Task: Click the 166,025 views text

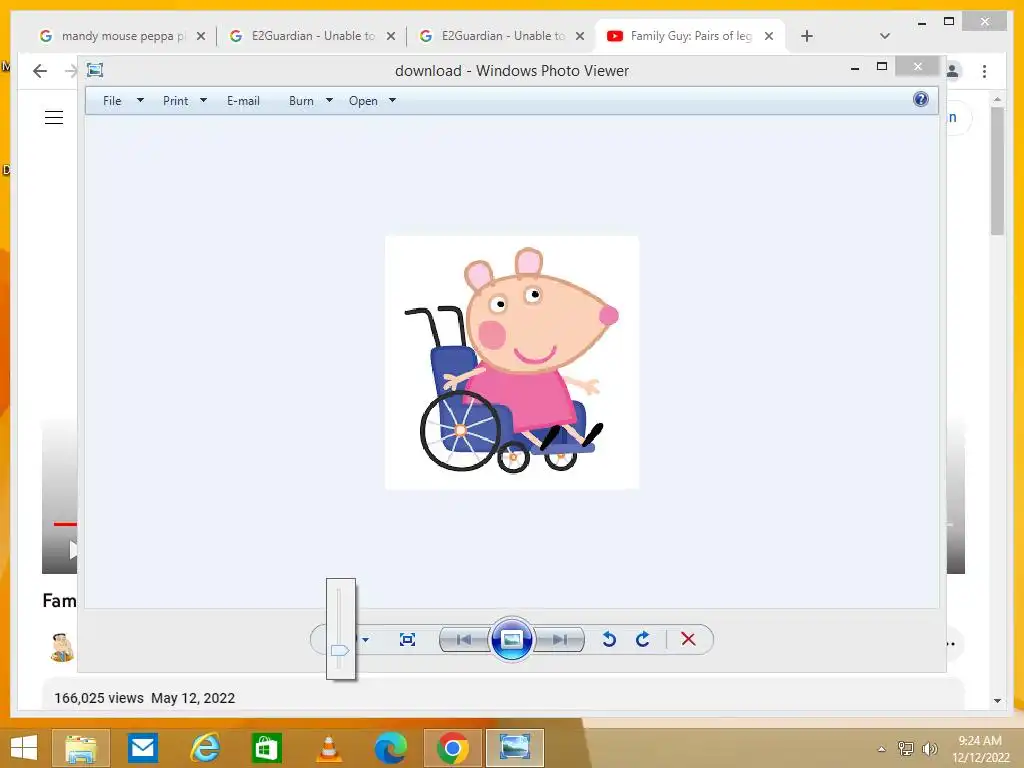Action: [99, 698]
